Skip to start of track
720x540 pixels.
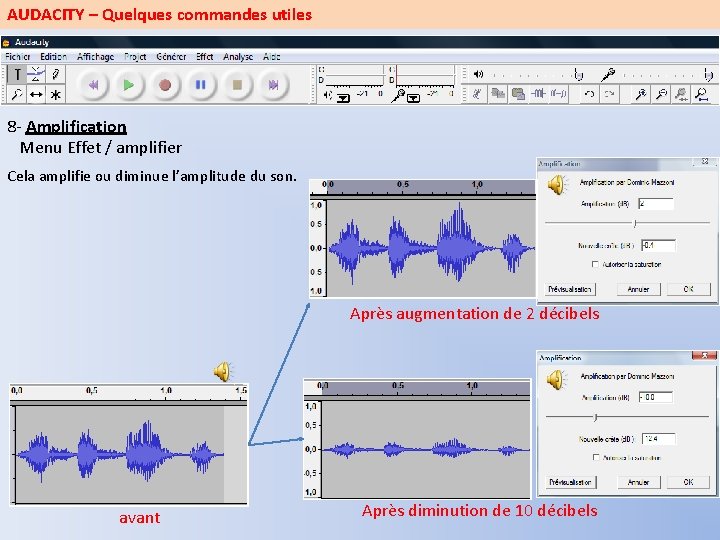click(x=93, y=85)
